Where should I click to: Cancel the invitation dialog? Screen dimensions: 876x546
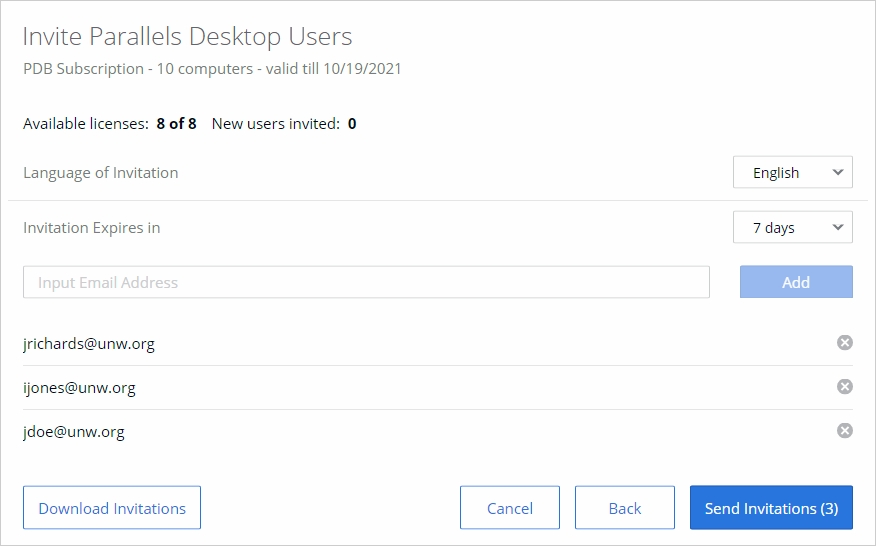click(509, 508)
